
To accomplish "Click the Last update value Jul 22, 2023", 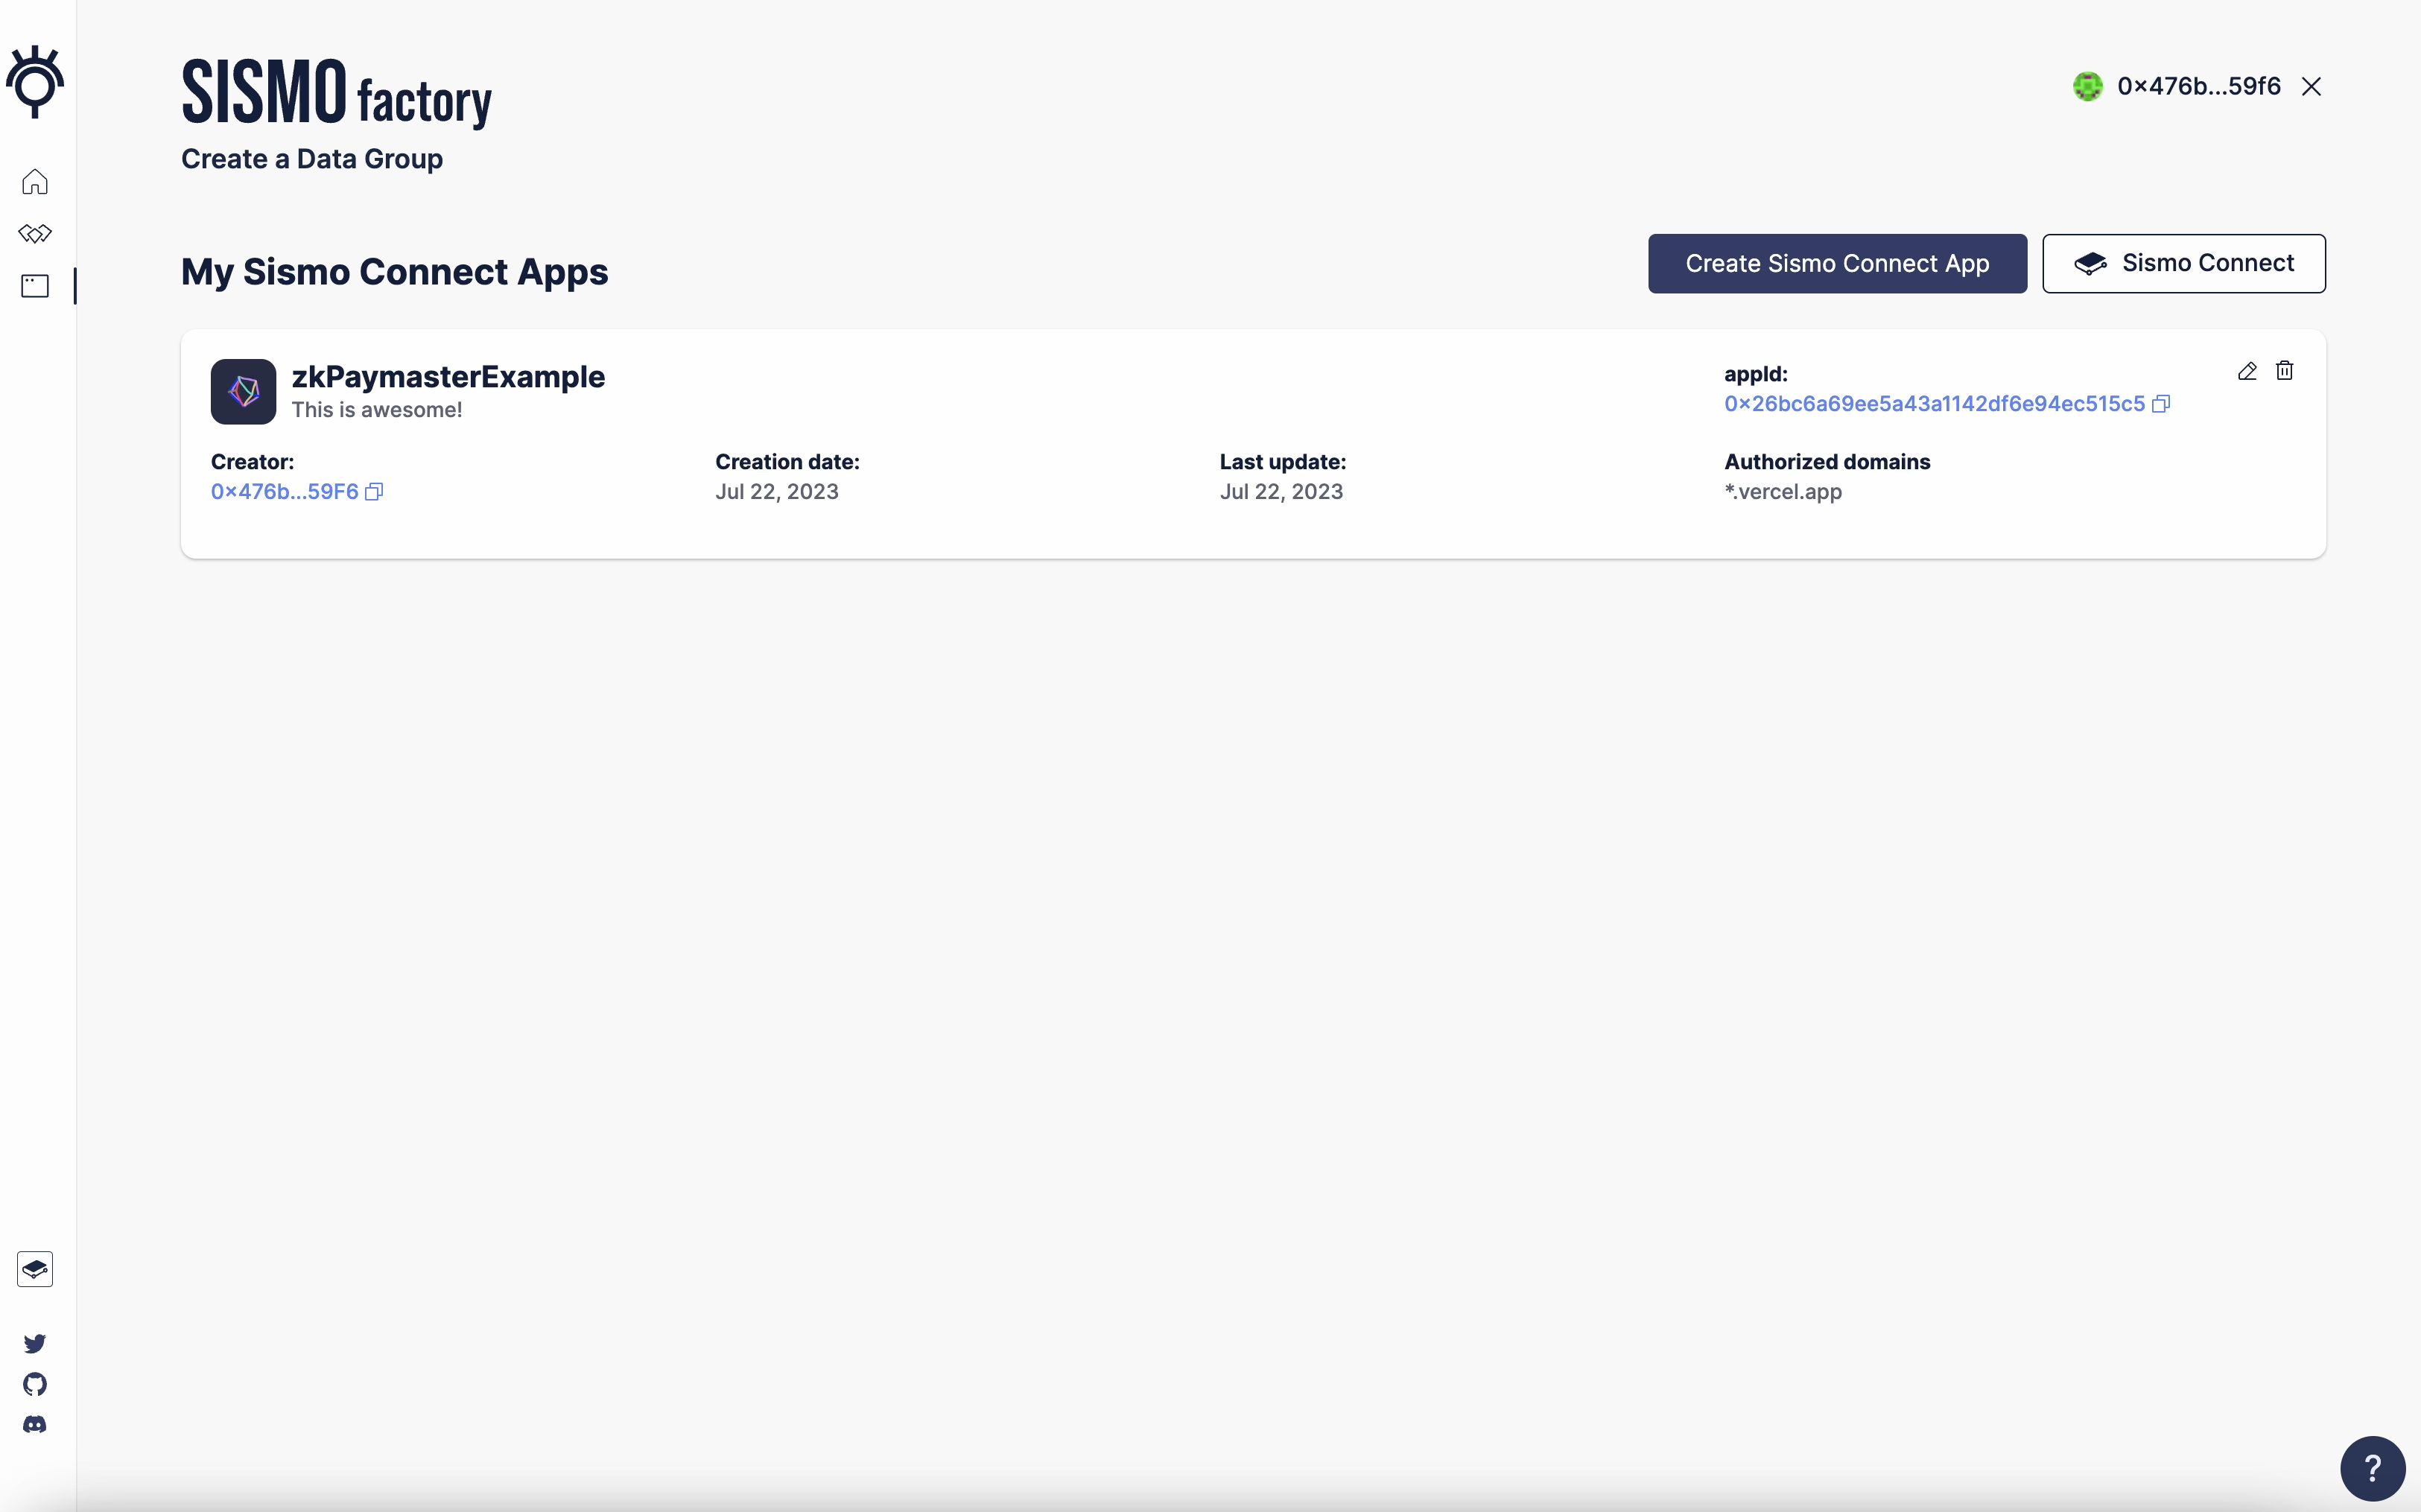I will pyautogui.click(x=1281, y=492).
